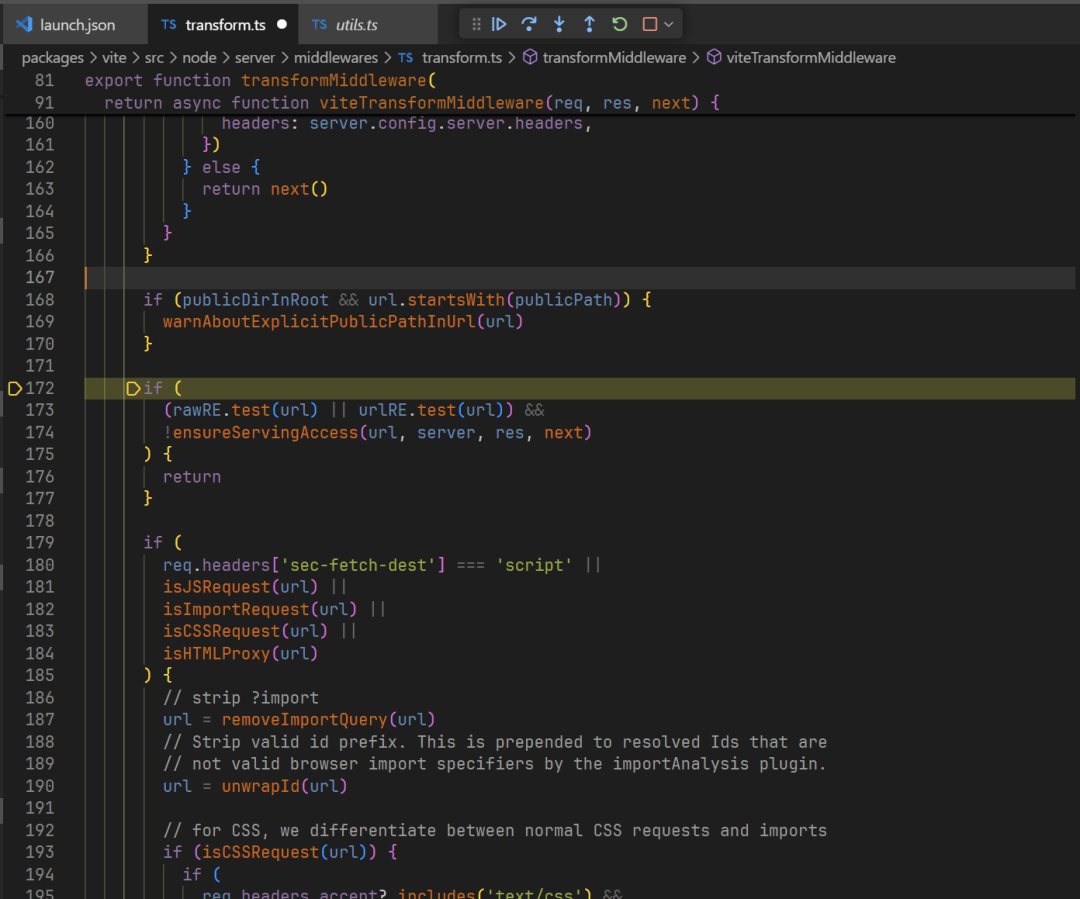The width and height of the screenshot is (1080, 899).
Task: Click the Step Over debug icon
Action: [529, 24]
